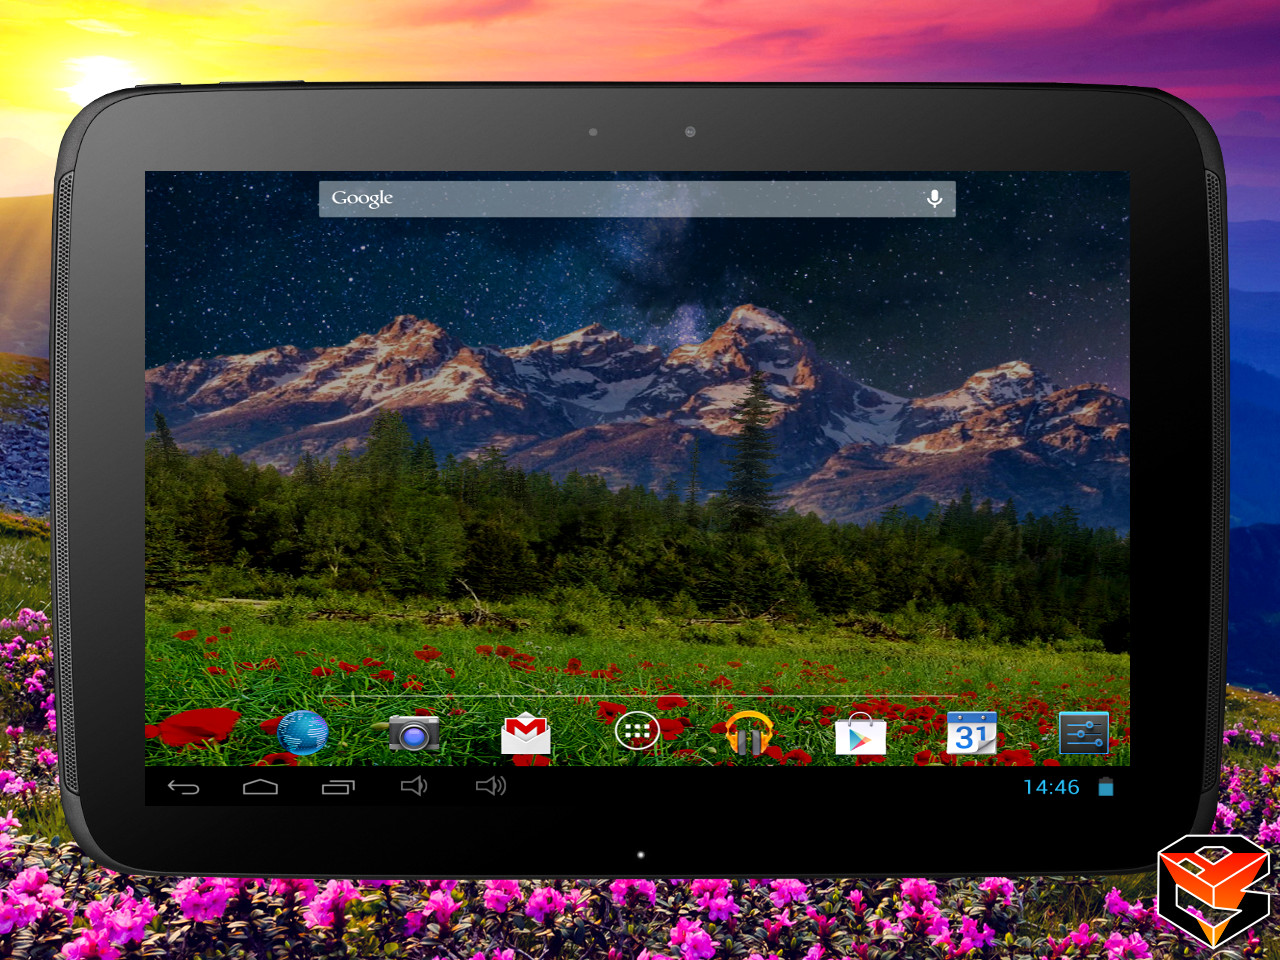This screenshot has height=960, width=1280.
Task: Open the Calendar app showing 31
Action: coord(972,733)
